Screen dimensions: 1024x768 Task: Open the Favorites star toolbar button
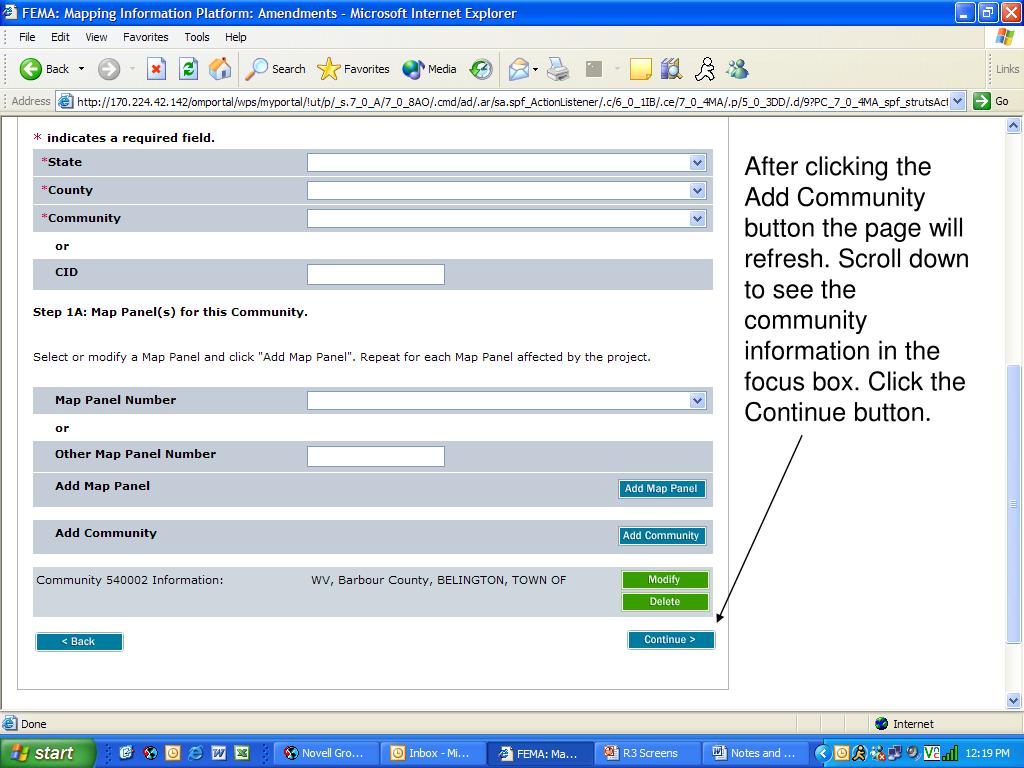pyautogui.click(x=353, y=69)
